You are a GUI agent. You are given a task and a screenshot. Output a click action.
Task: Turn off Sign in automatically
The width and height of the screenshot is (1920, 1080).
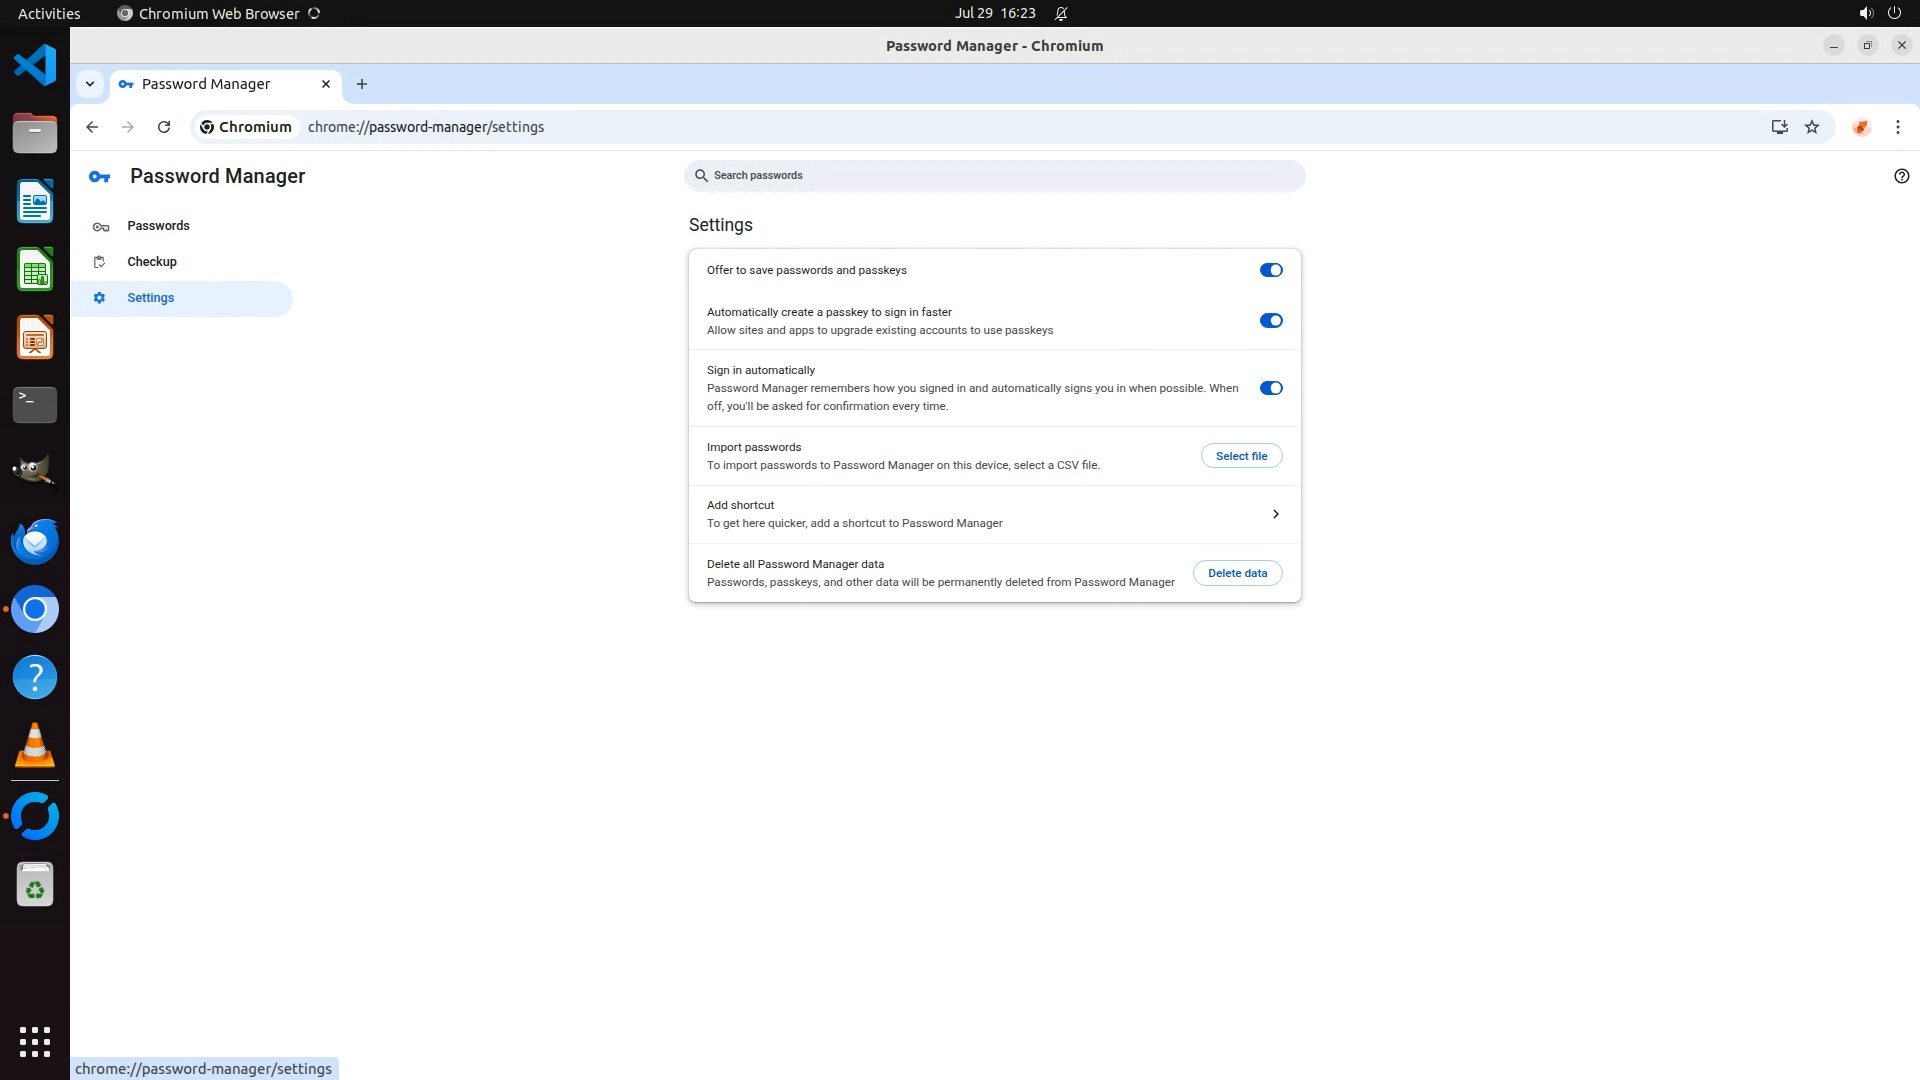[1270, 388]
